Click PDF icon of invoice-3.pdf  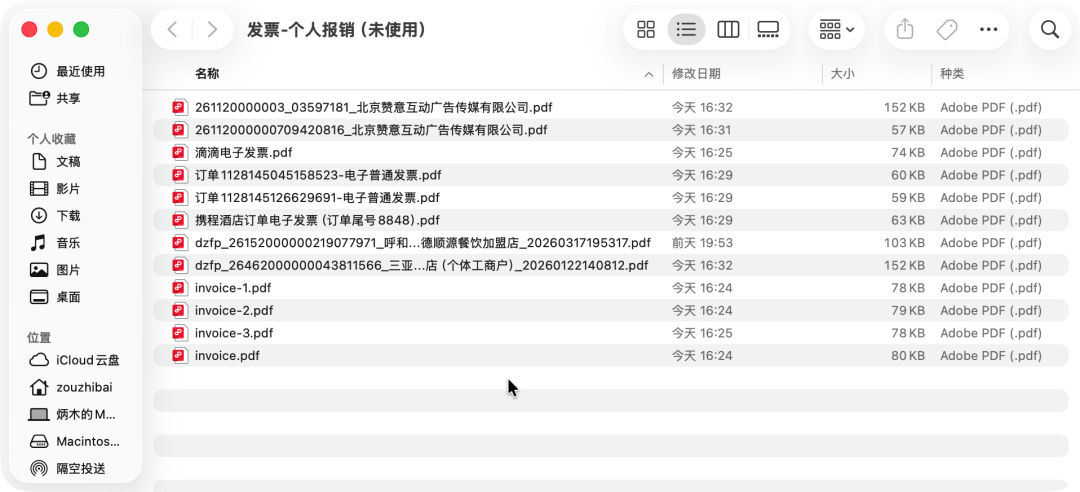click(180, 333)
